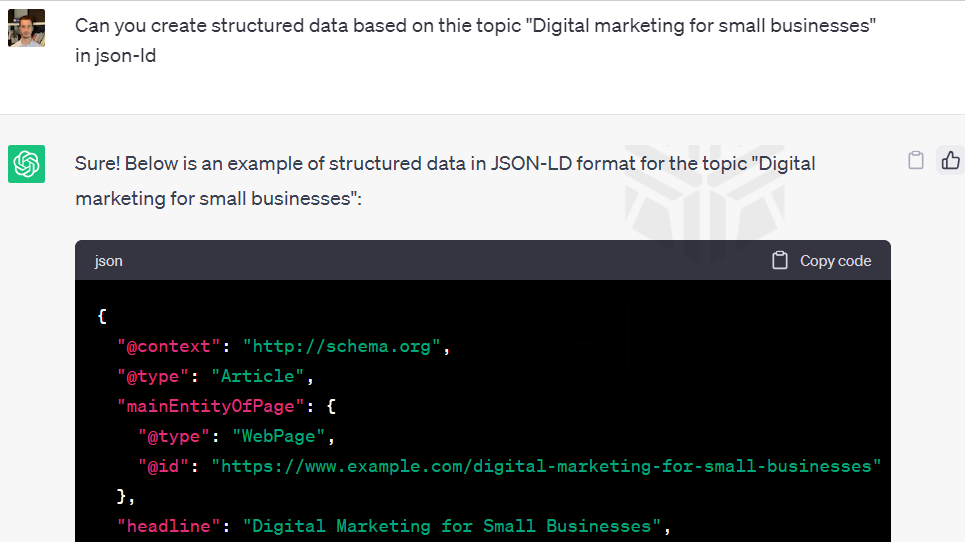Click the "Digital Marketing for Small Businesses" headline value
The height and width of the screenshot is (542, 965).
pyautogui.click(x=452, y=527)
